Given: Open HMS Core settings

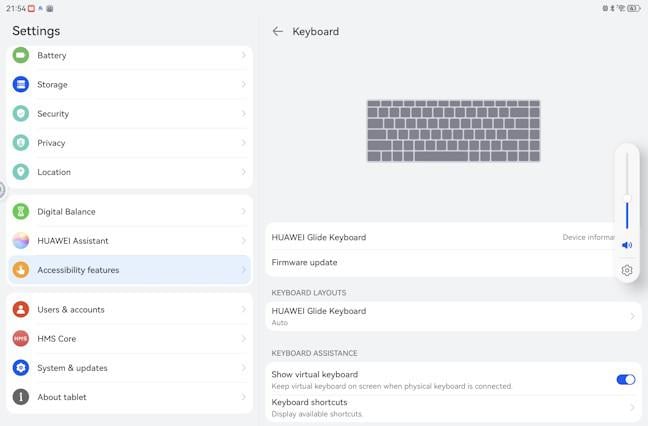Looking at the screenshot, I should click(129, 338).
